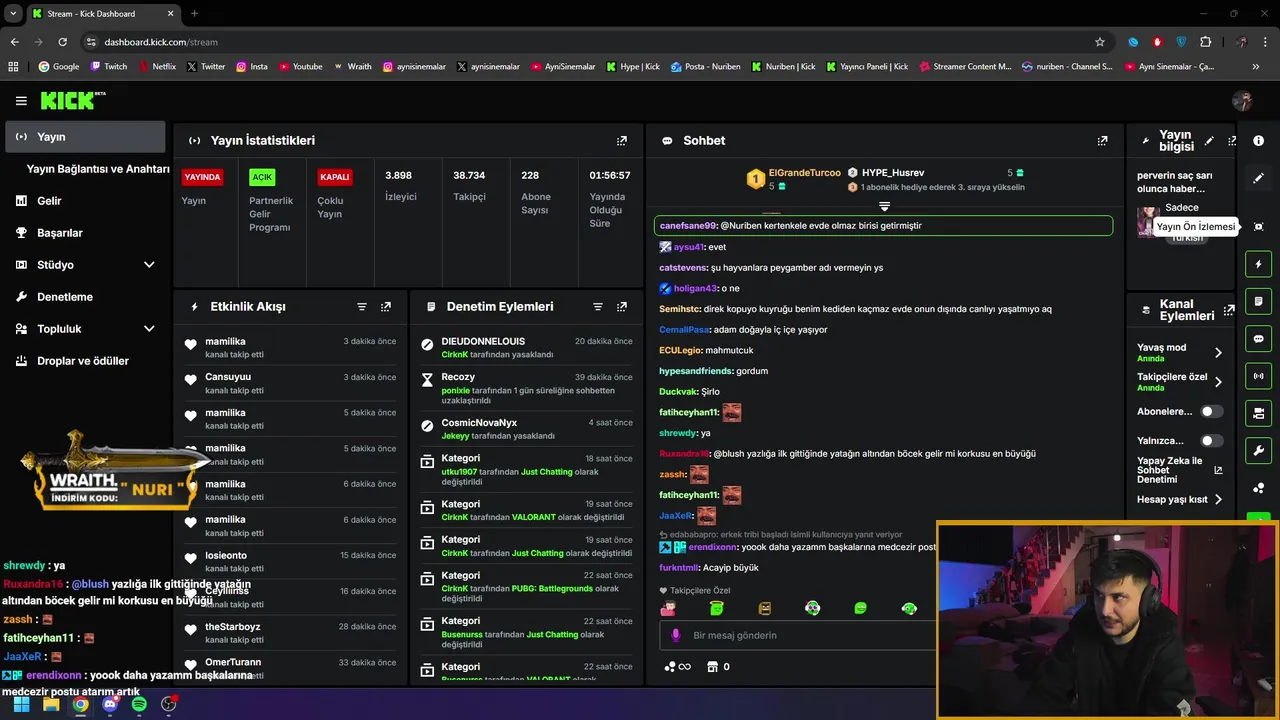Pop out the Kanal Eylemleri panel
1280x720 pixels.
[x=1229, y=310]
